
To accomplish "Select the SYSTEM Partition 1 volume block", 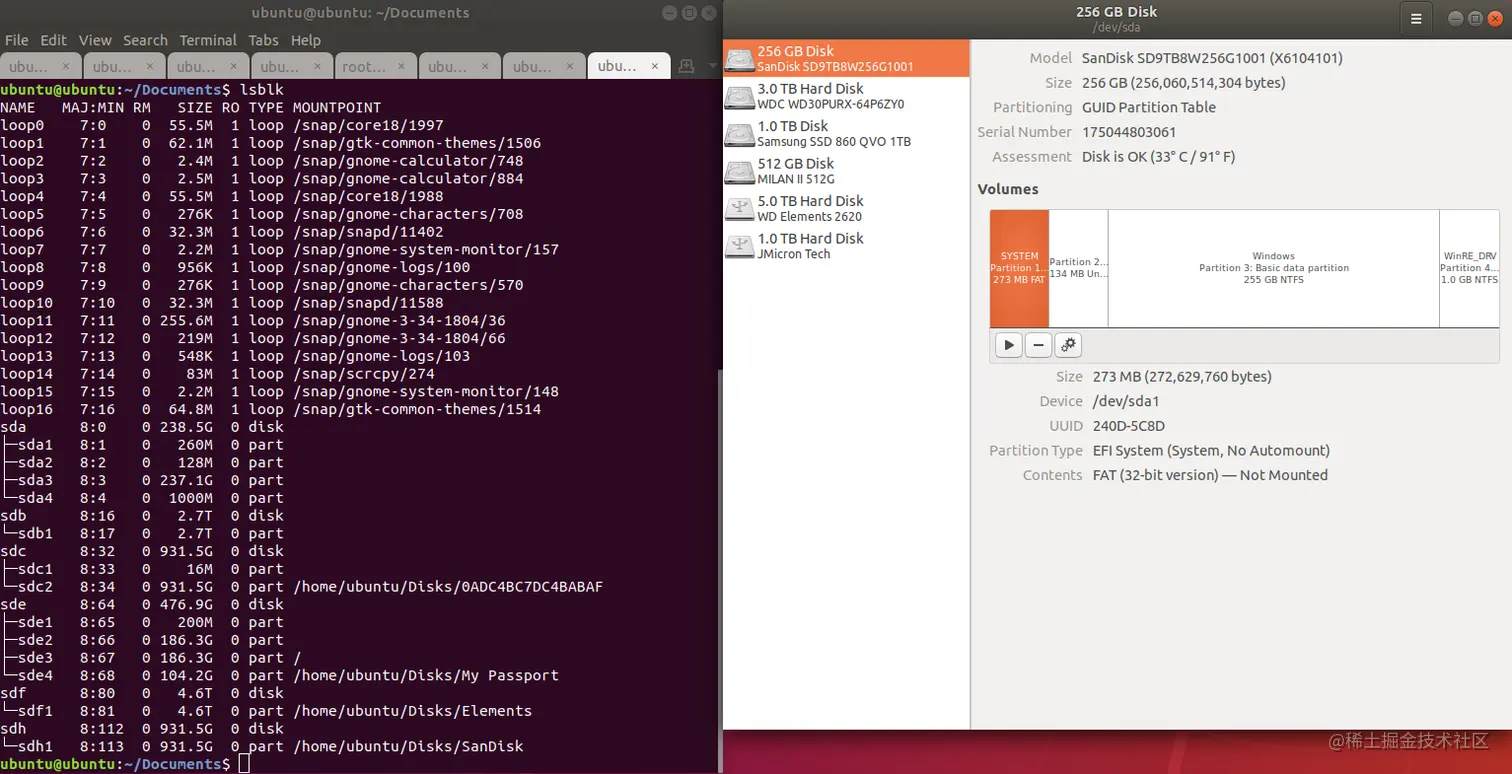I will click(x=1019, y=268).
